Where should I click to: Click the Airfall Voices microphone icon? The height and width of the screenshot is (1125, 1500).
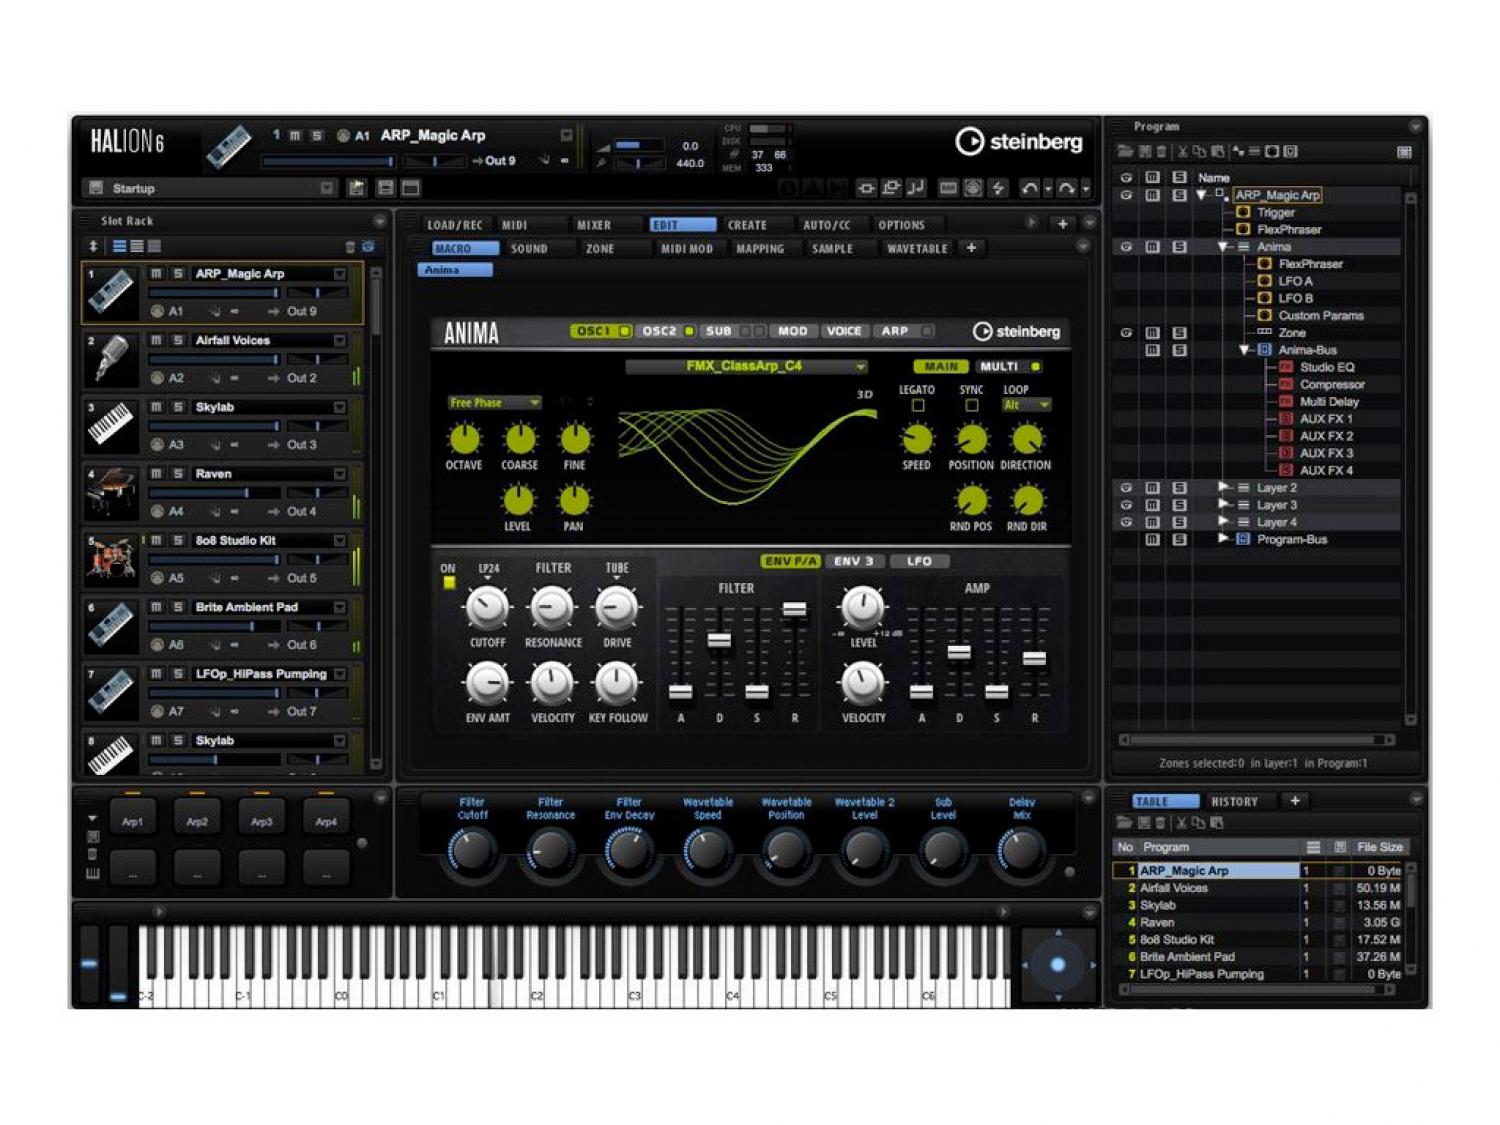(111, 358)
